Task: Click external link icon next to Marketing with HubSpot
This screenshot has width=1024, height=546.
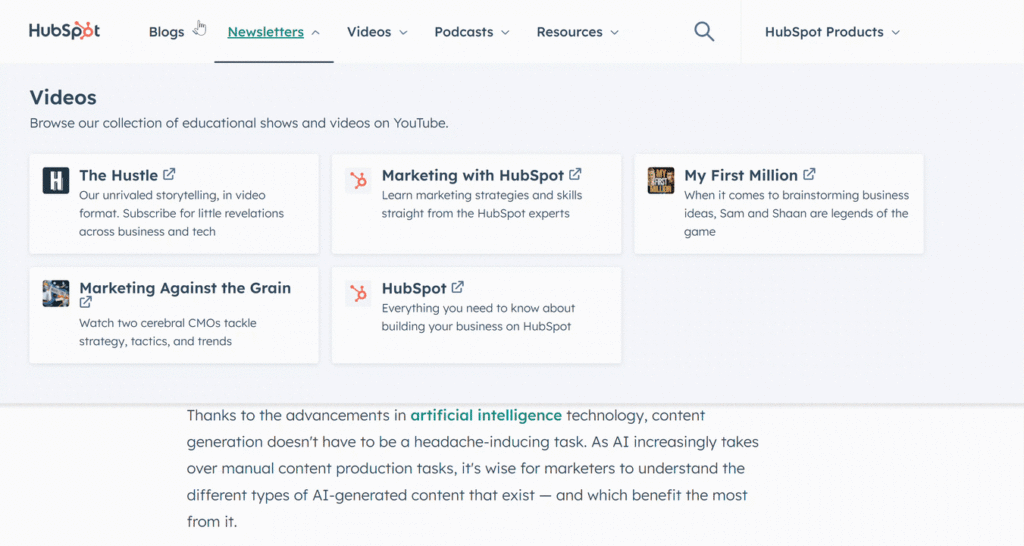Action: pos(575,174)
